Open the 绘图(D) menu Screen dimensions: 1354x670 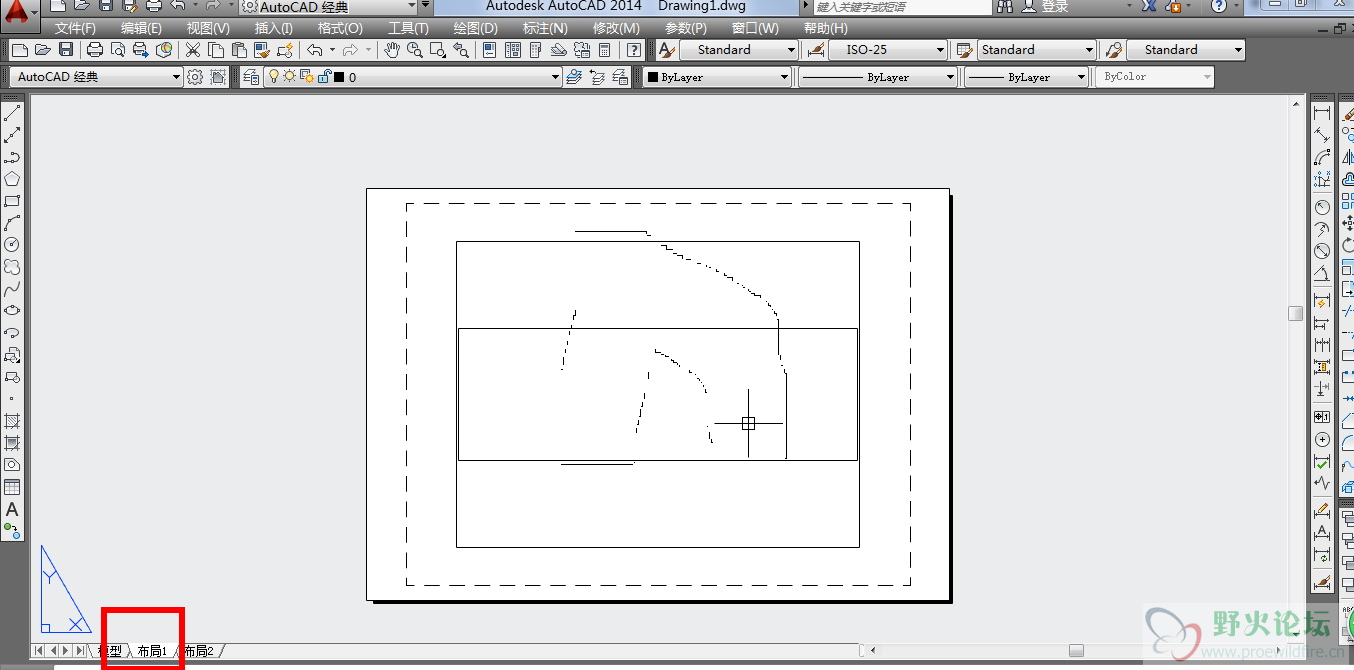click(x=475, y=28)
